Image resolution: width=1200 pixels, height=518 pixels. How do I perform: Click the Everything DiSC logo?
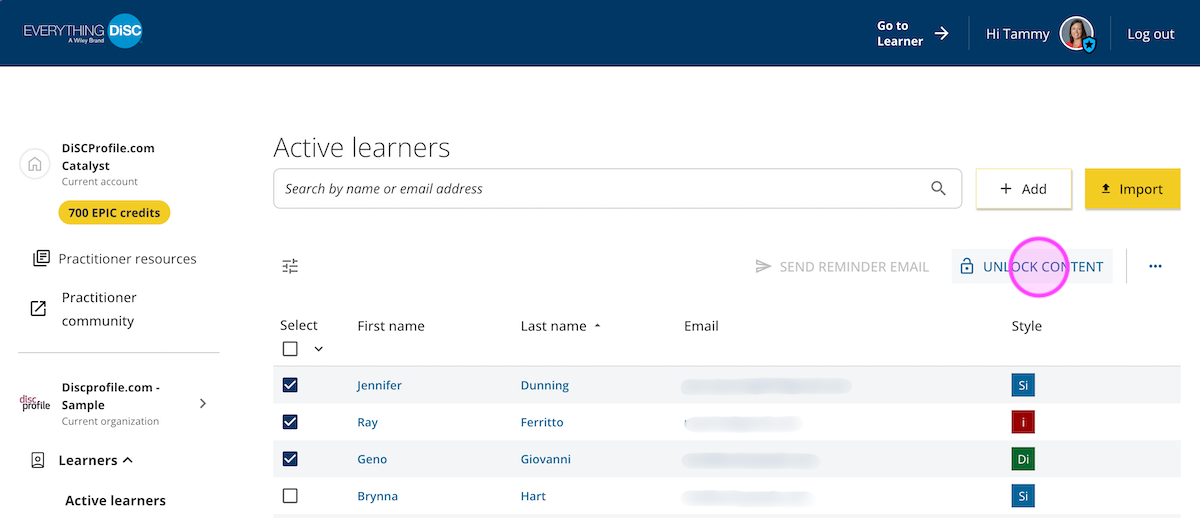[83, 33]
